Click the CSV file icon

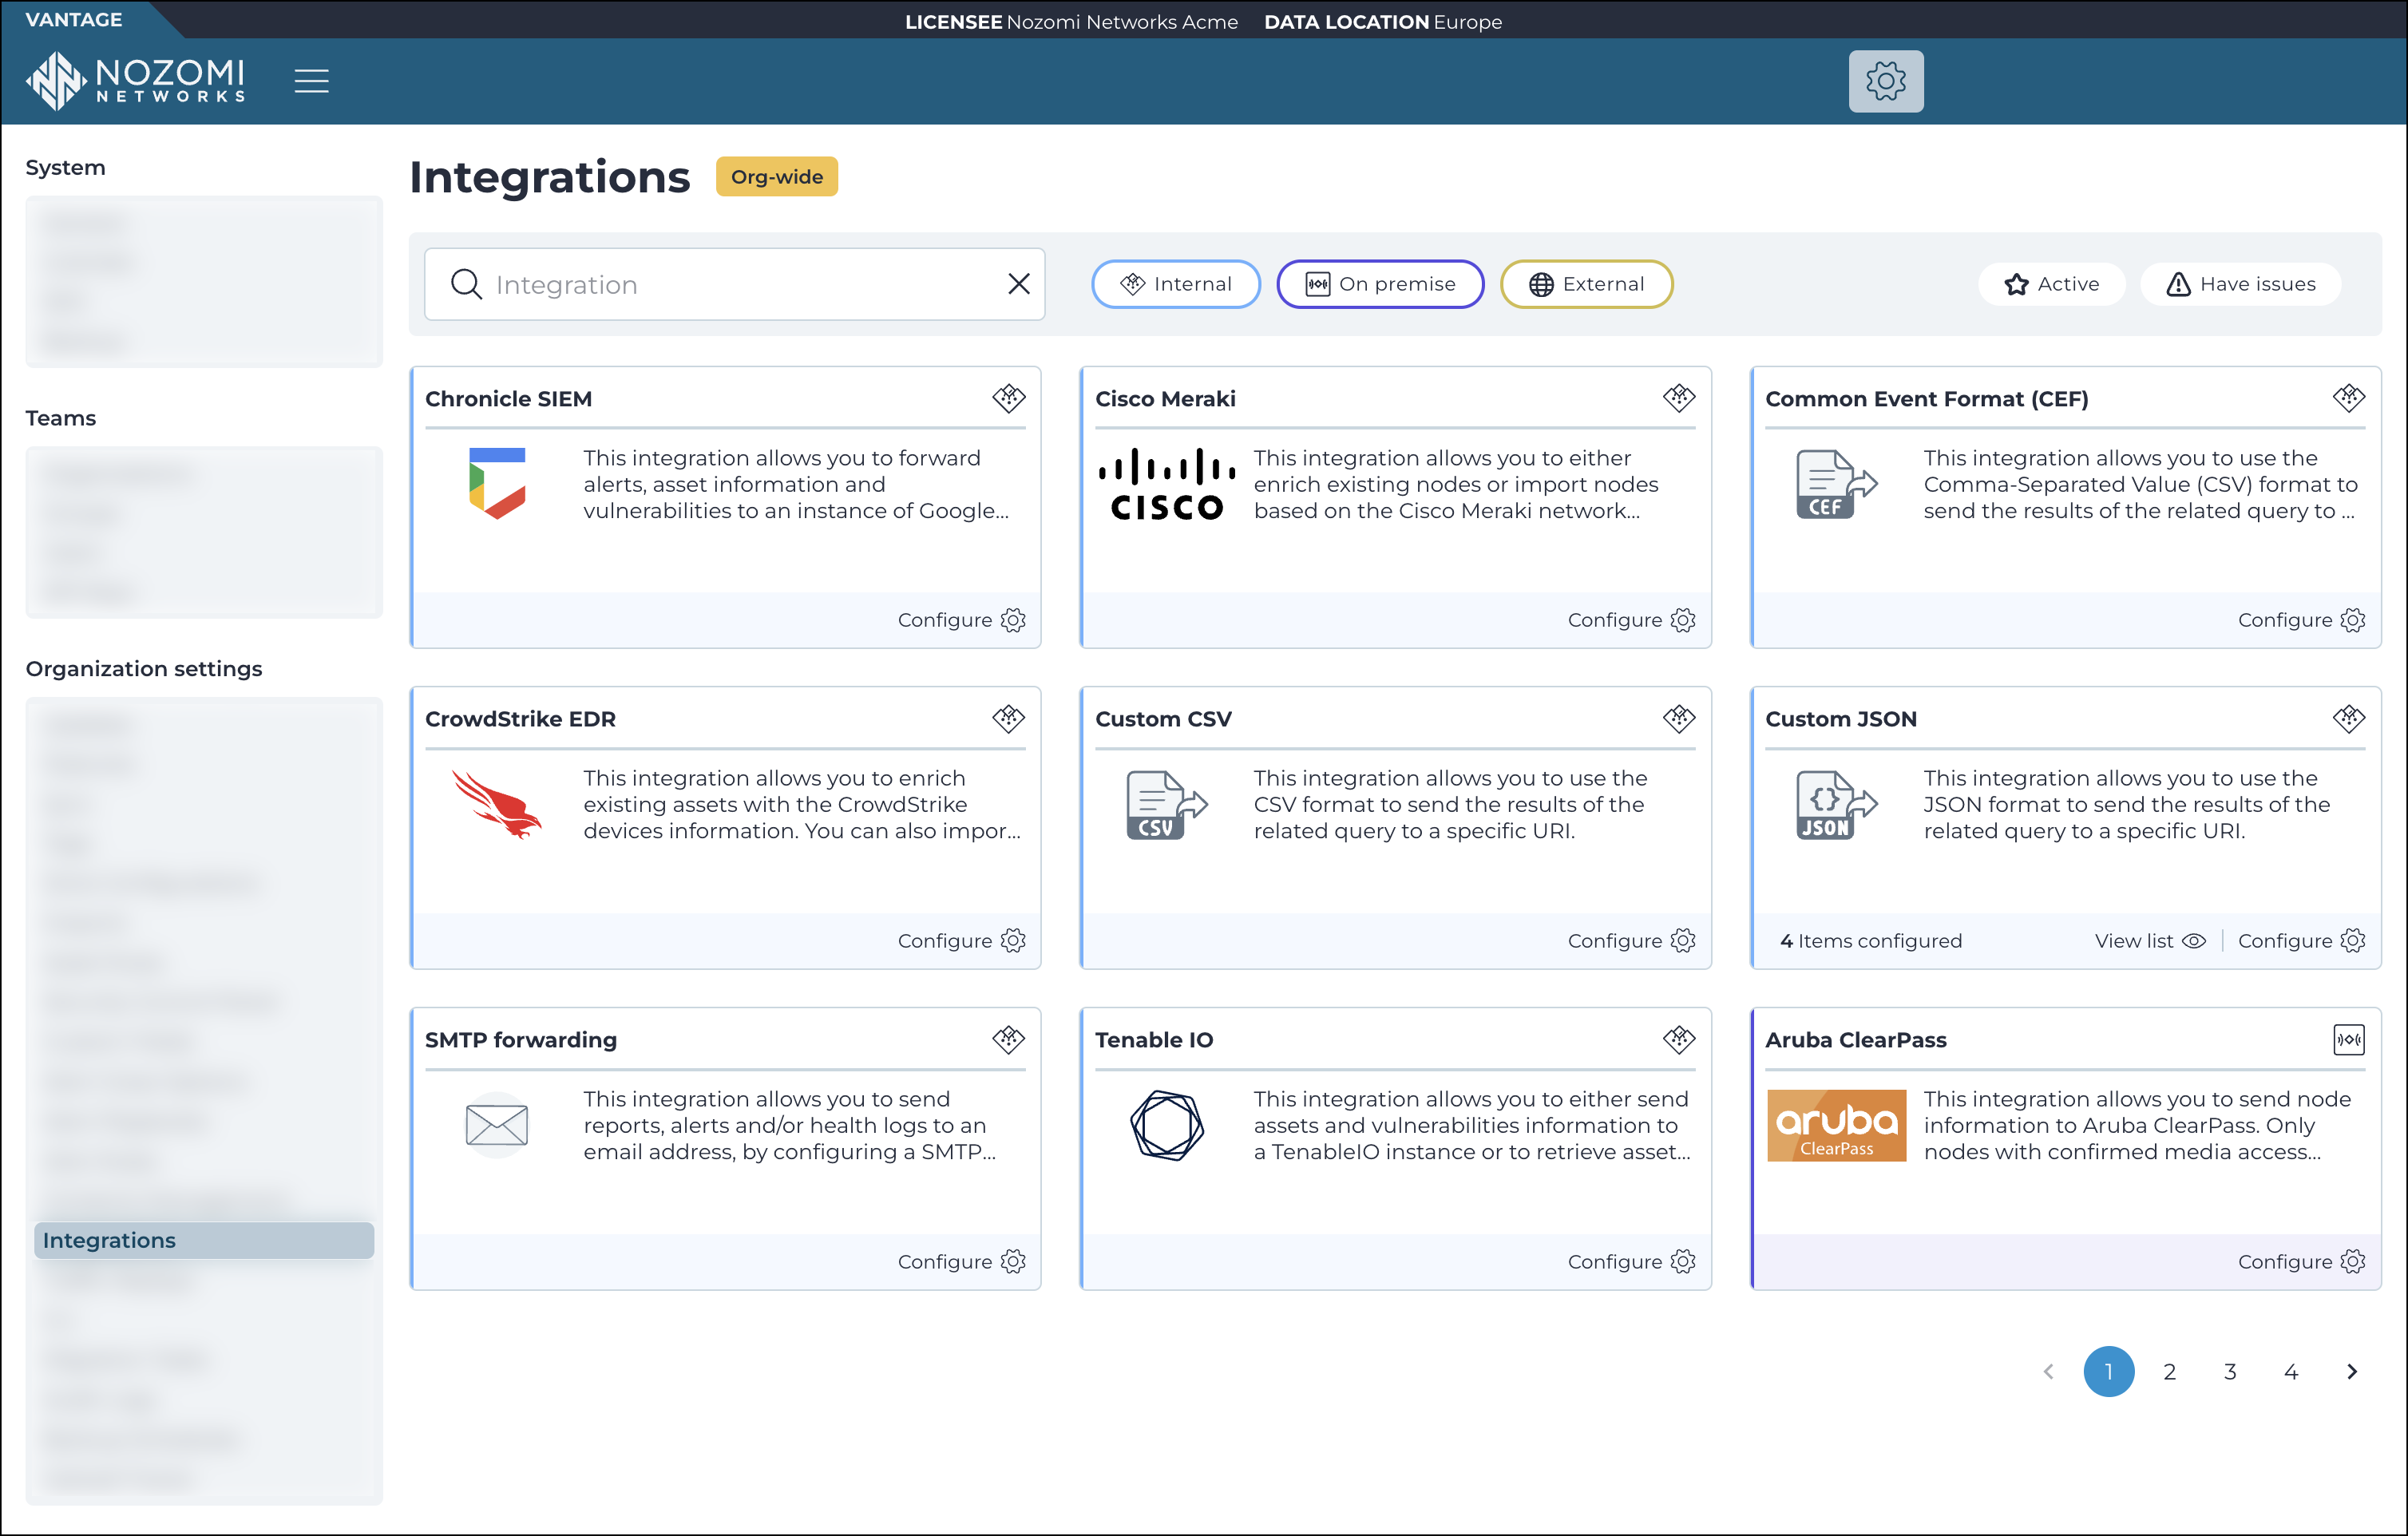tap(1166, 805)
